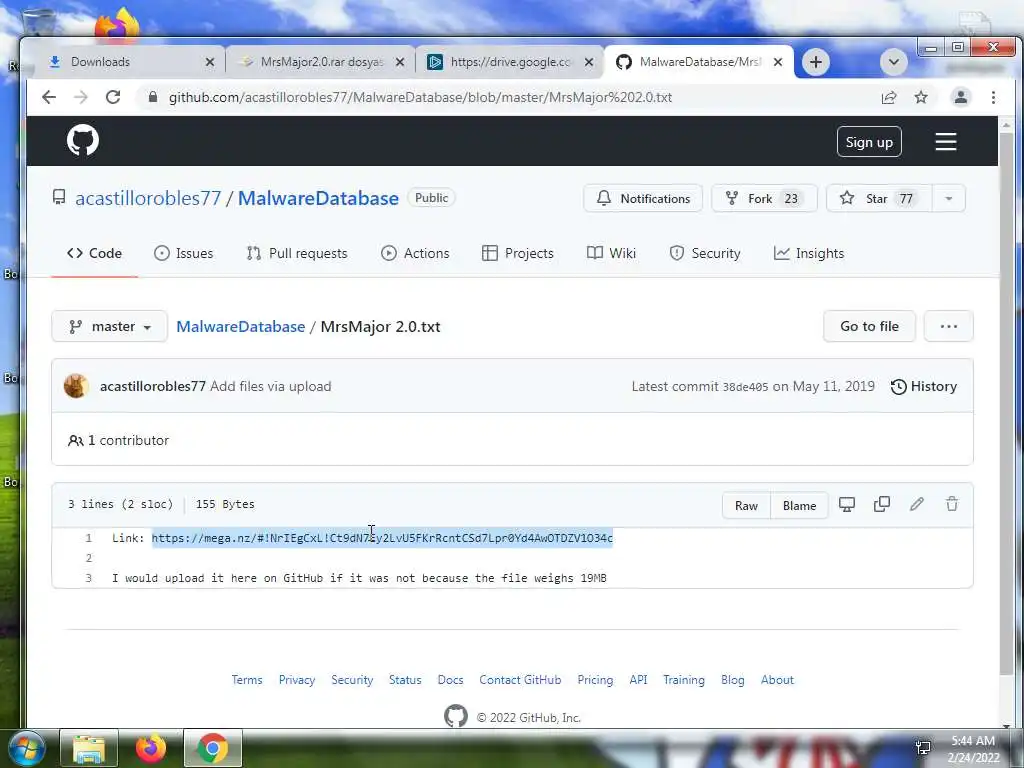Click the Sign up button
The height and width of the screenshot is (768, 1024).
[869, 142]
